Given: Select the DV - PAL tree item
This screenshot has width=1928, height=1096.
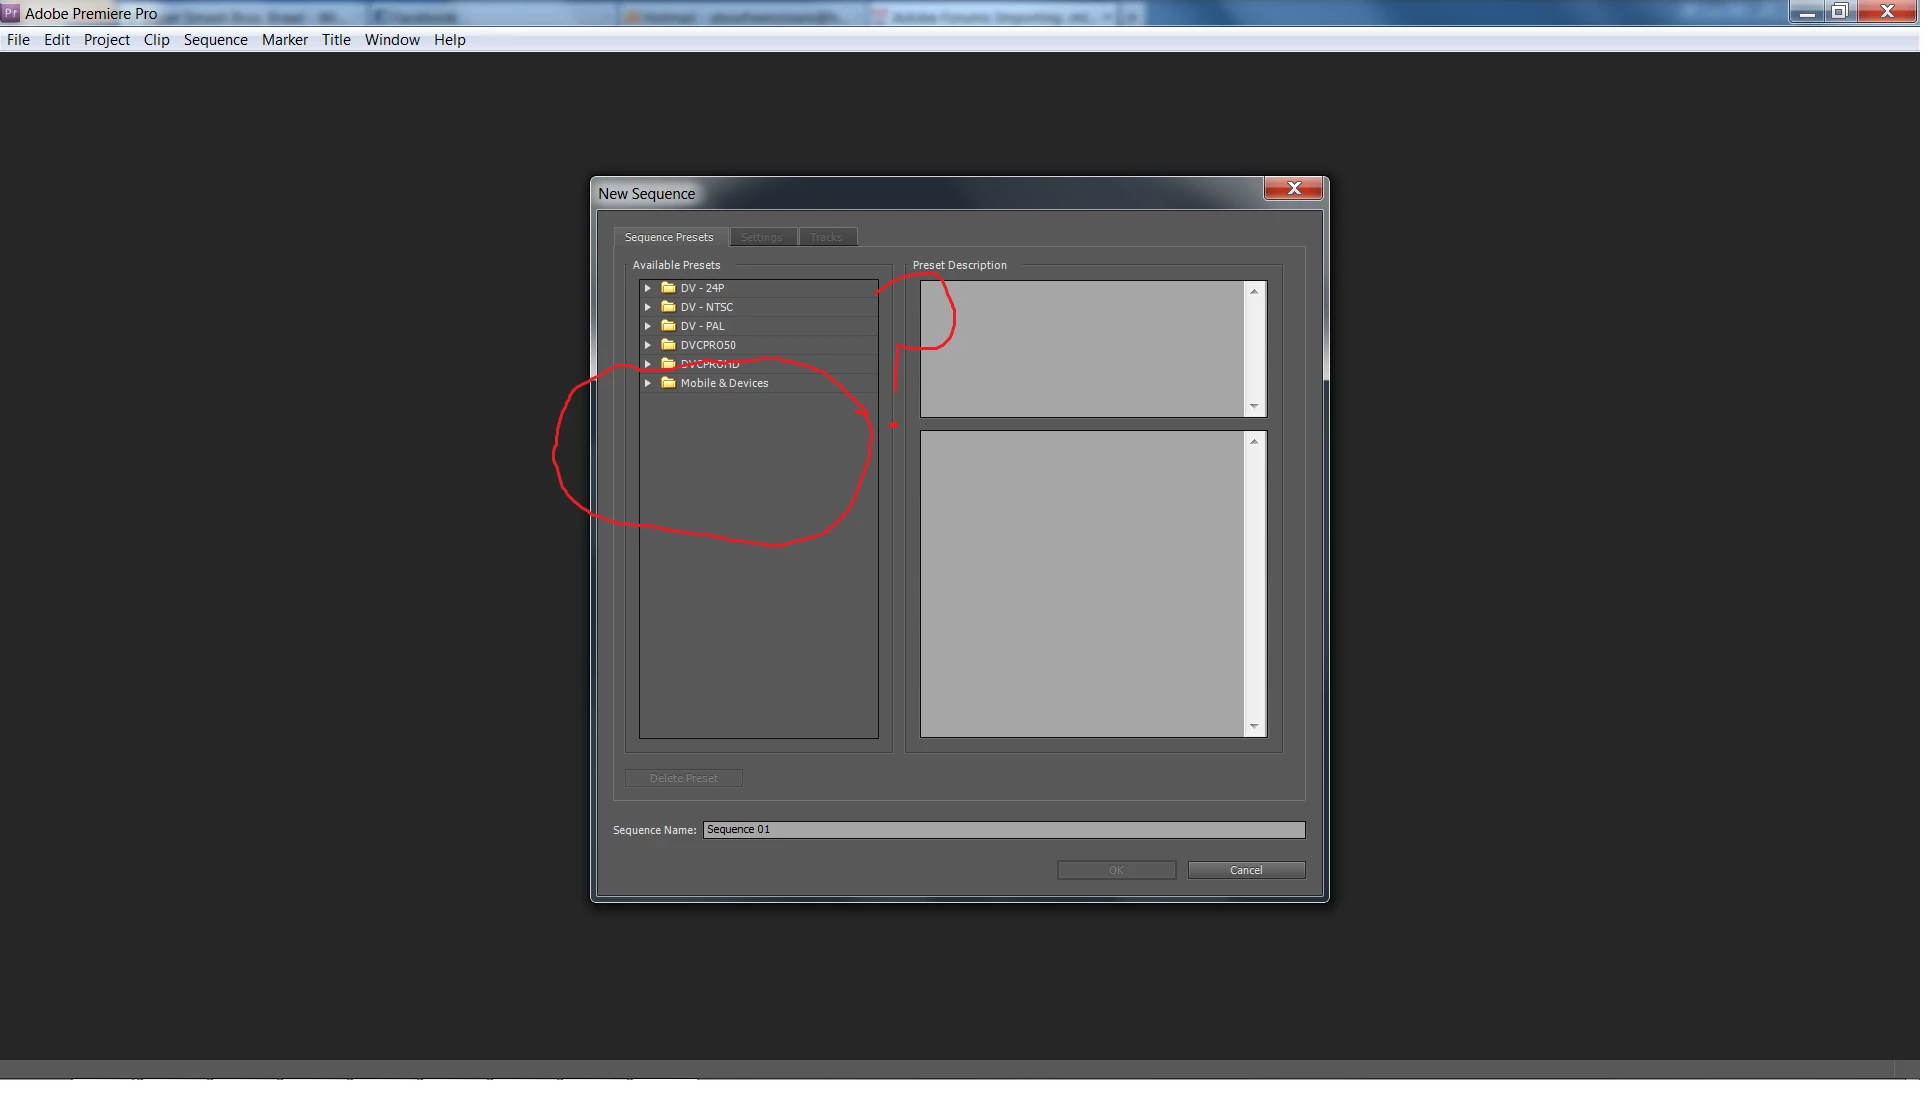Looking at the screenshot, I should [702, 326].
